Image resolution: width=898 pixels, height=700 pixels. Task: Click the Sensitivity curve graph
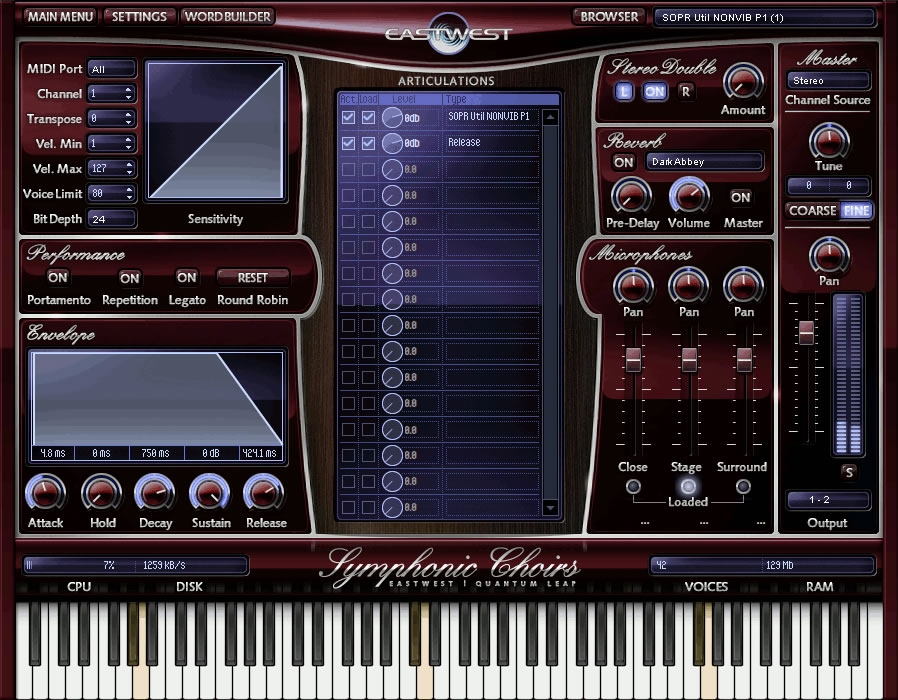[215, 131]
